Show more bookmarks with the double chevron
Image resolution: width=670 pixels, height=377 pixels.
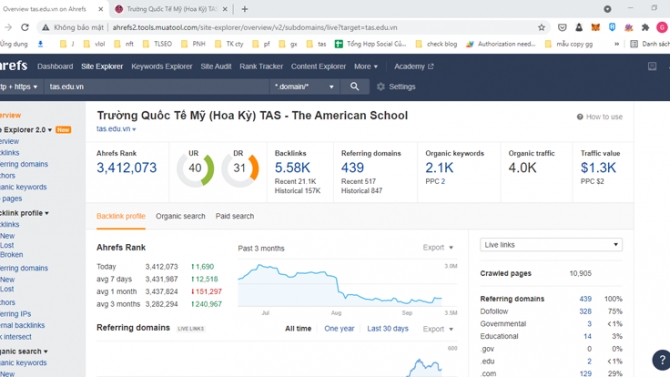617,44
